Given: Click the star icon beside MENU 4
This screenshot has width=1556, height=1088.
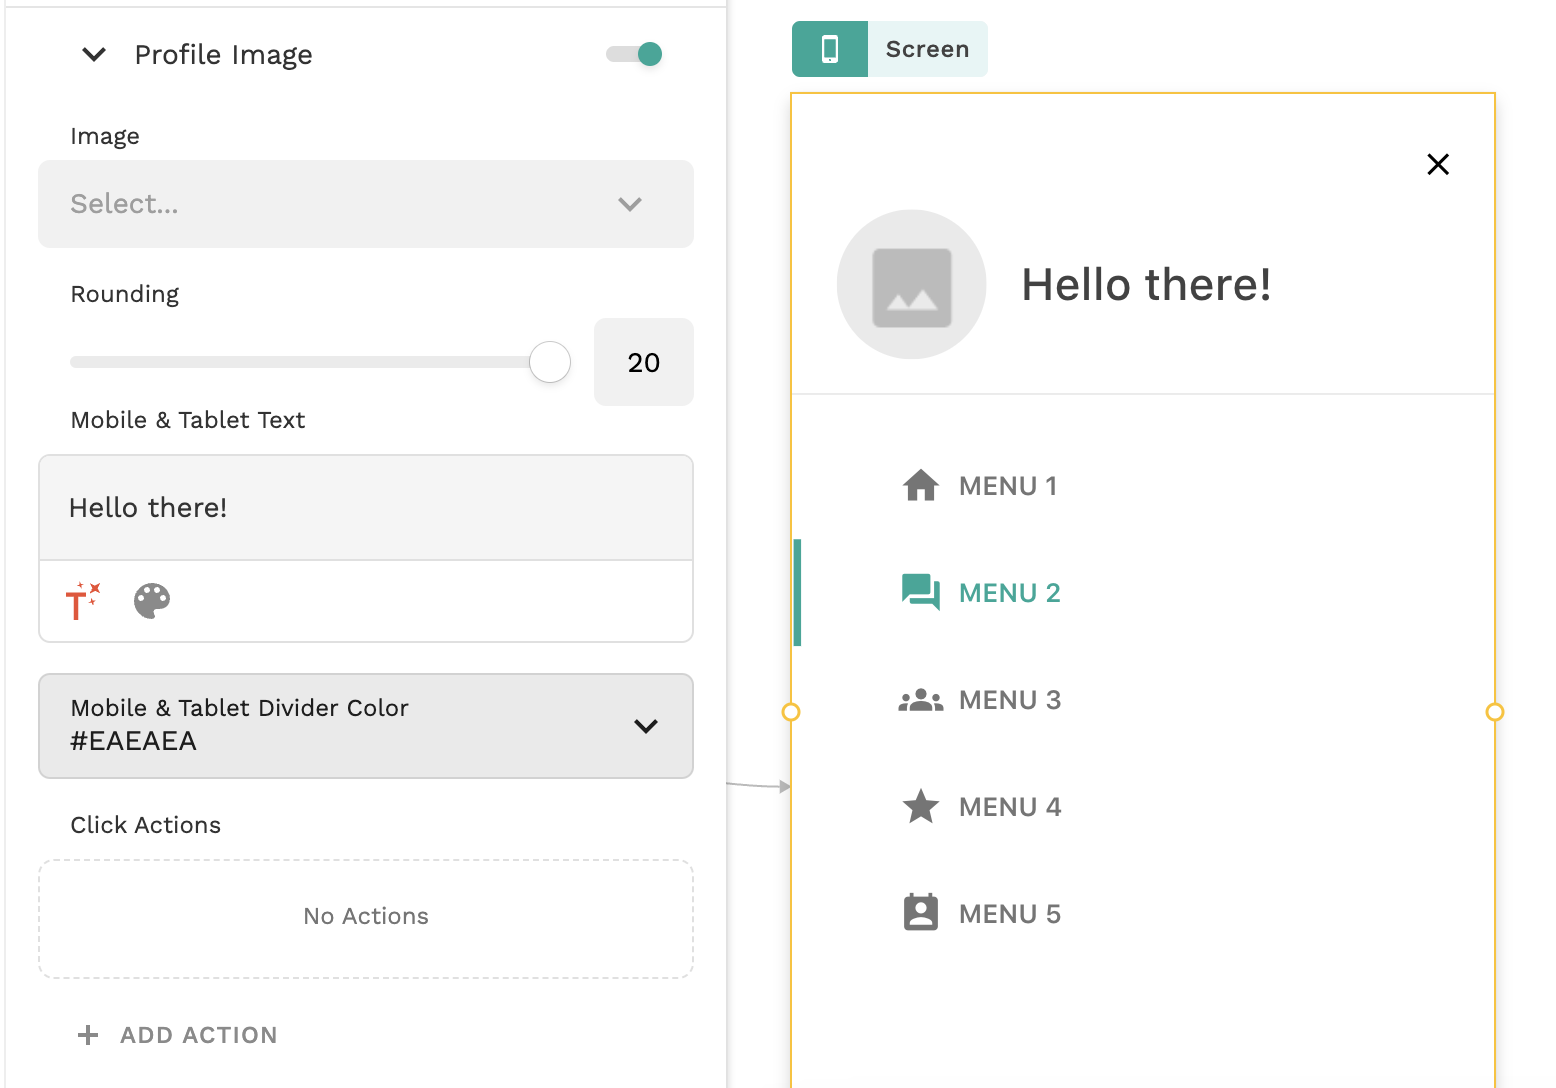Looking at the screenshot, I should point(920,807).
